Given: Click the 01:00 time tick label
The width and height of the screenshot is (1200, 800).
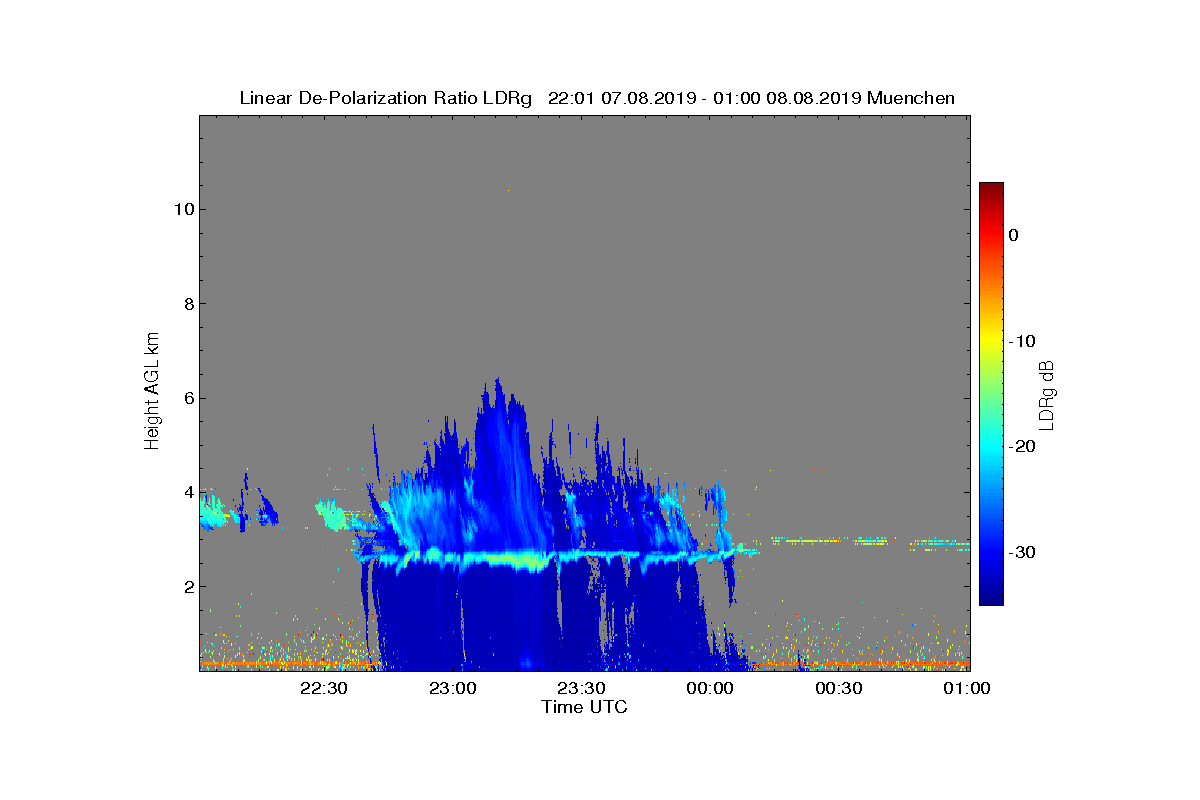Looking at the screenshot, I should (x=967, y=688).
